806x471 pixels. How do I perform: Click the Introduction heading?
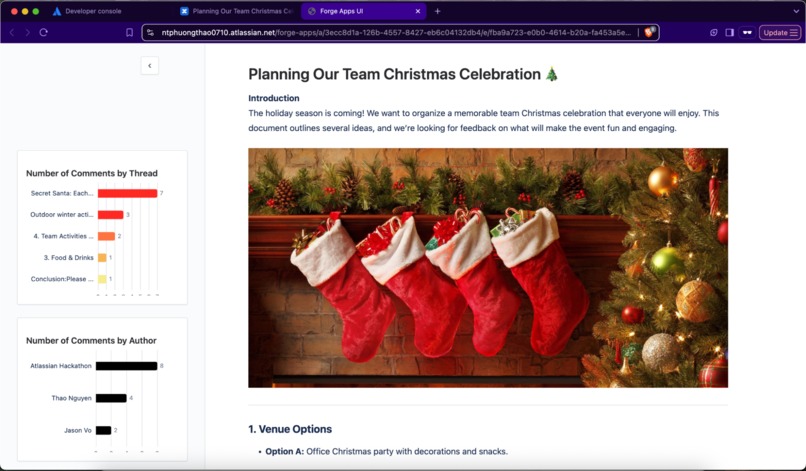point(273,98)
